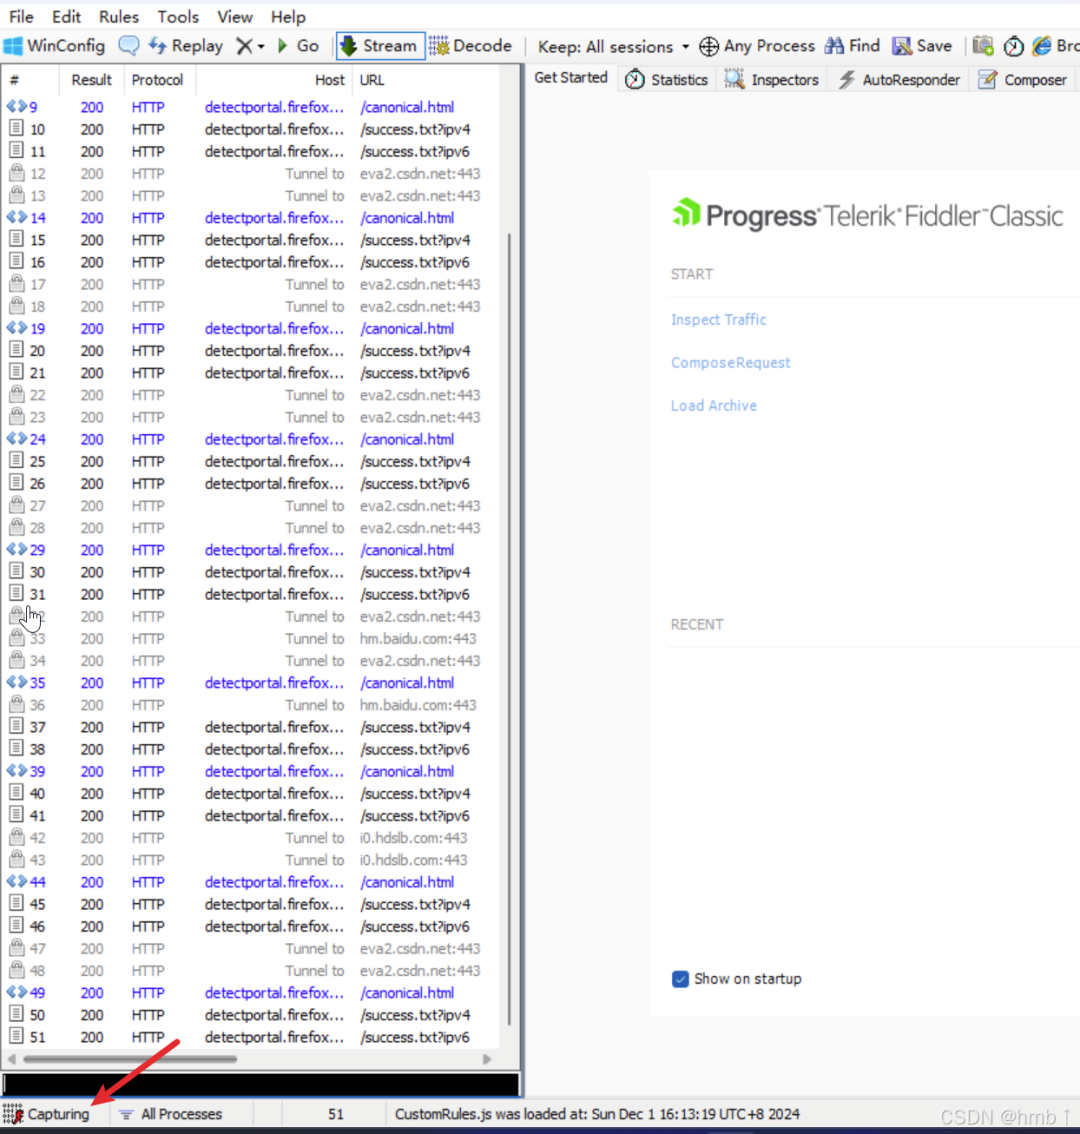Viewport: 1080px width, 1134px height.
Task: Open the File menu
Action: pyautogui.click(x=21, y=17)
